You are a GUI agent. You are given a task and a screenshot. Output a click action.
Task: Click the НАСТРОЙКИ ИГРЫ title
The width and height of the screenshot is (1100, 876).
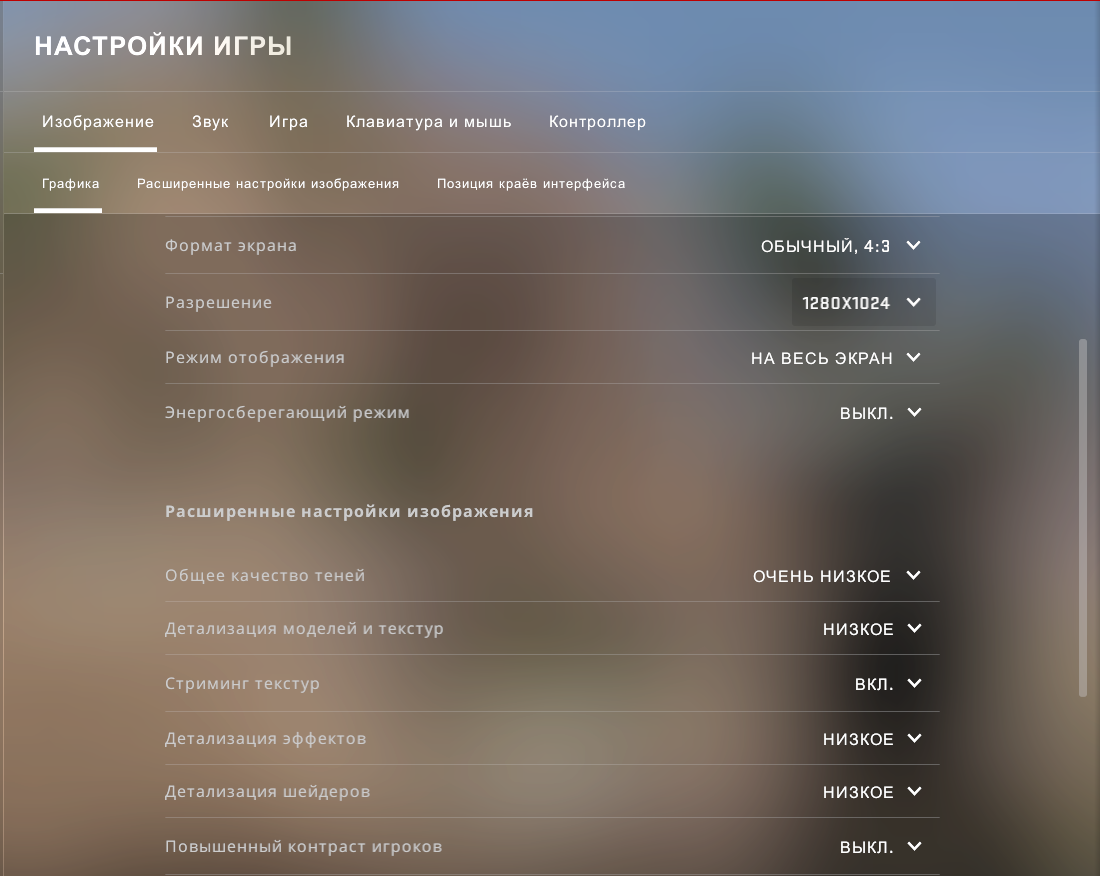(163, 46)
